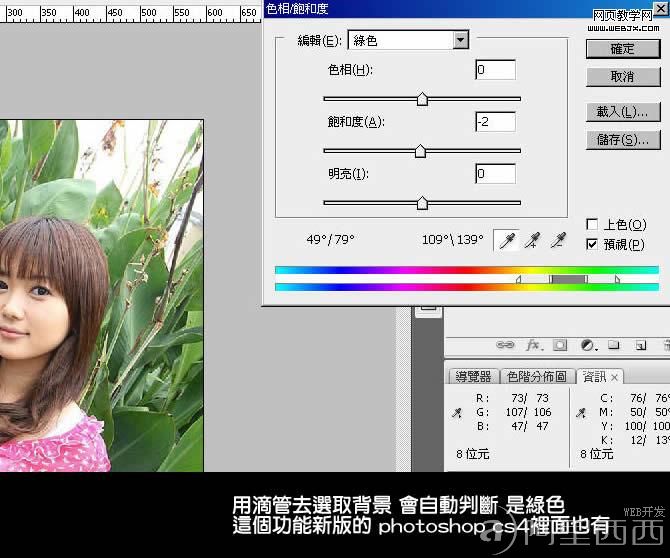
Task: Switch to the 導覽器 navigator tab
Action: 473,377
